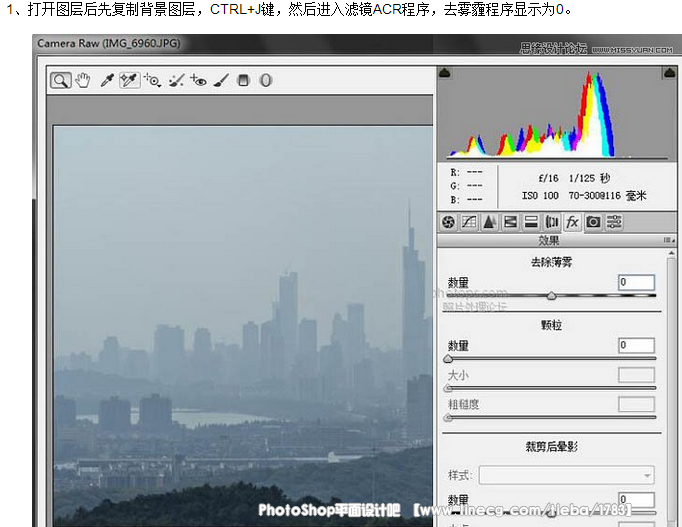Open the Presets panel tab
This screenshot has width=682, height=527.
(614, 222)
